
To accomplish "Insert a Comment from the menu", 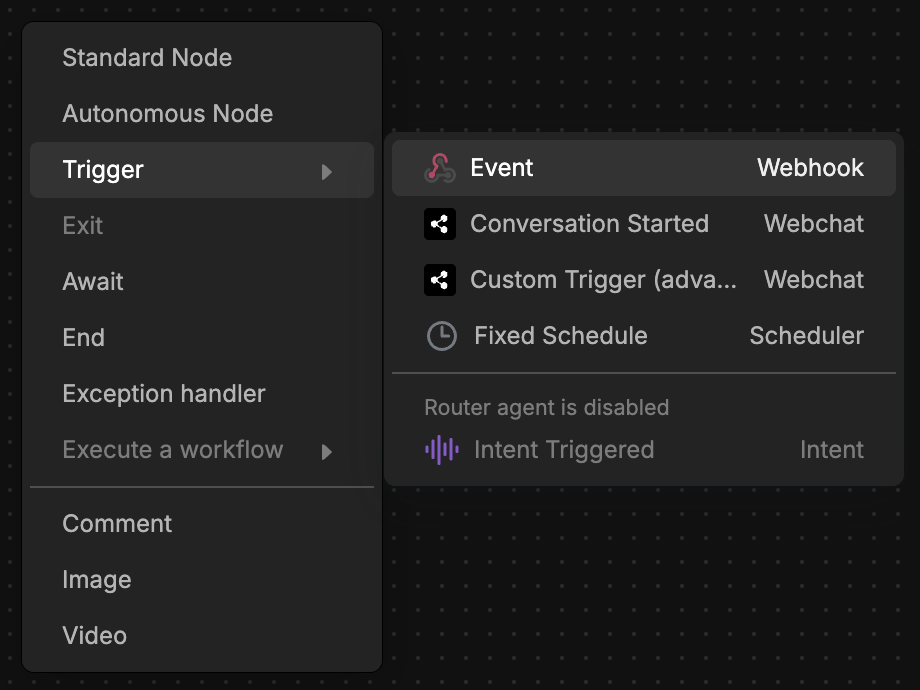I will click(117, 523).
